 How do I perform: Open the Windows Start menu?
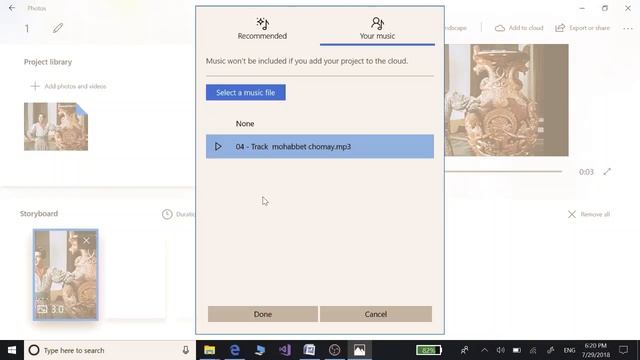tap(12, 350)
